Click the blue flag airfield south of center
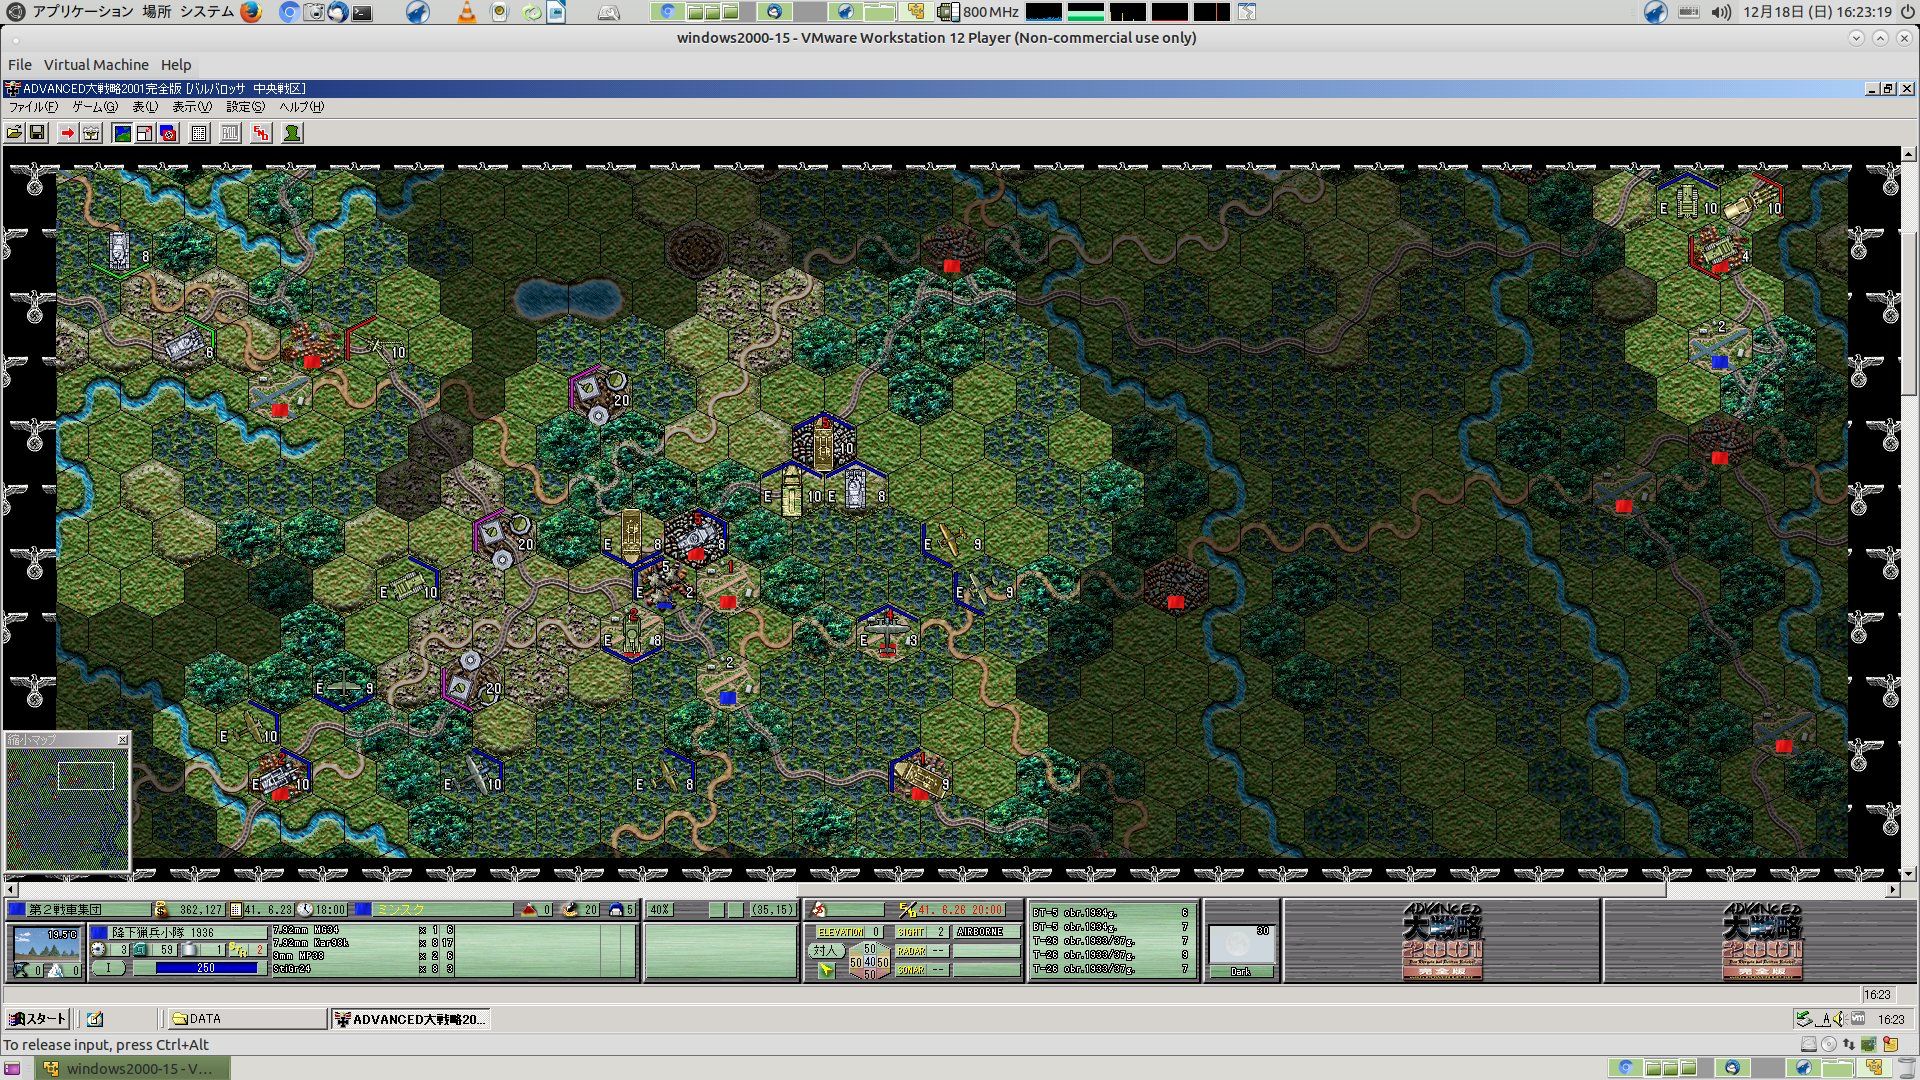Image resolution: width=1920 pixels, height=1080 pixels. click(x=727, y=682)
